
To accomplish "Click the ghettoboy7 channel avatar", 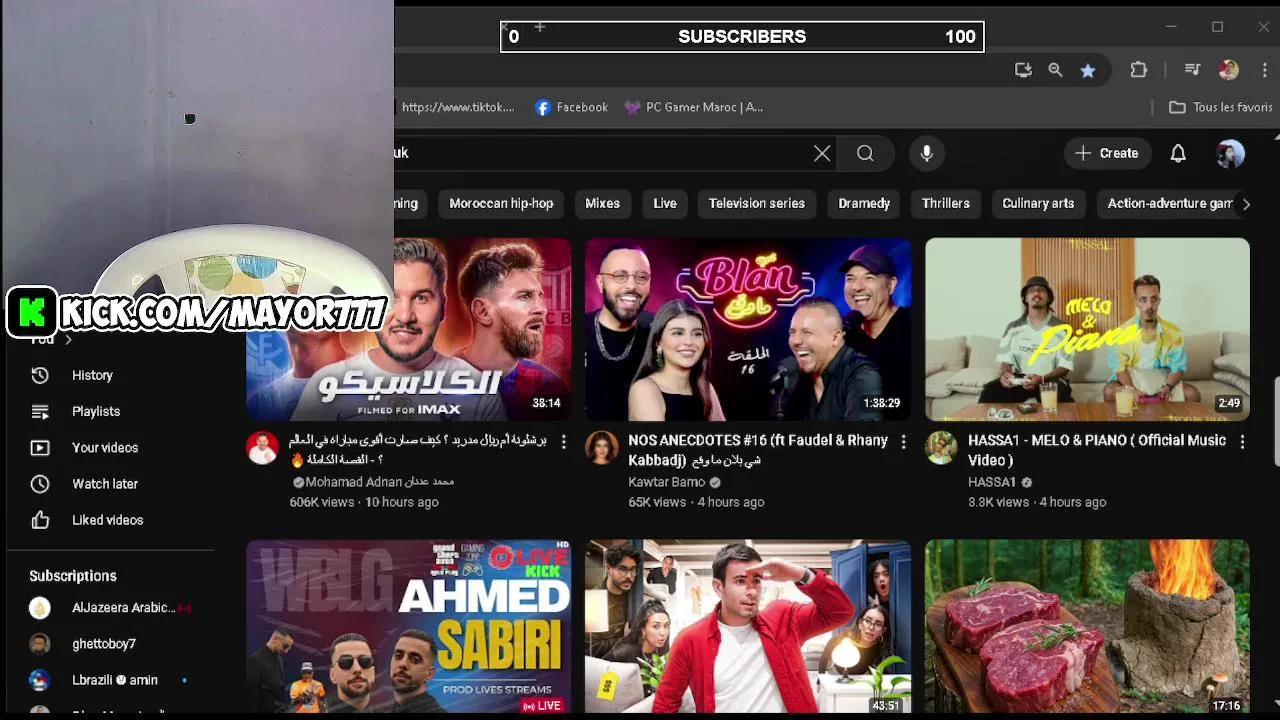I will [x=40, y=644].
